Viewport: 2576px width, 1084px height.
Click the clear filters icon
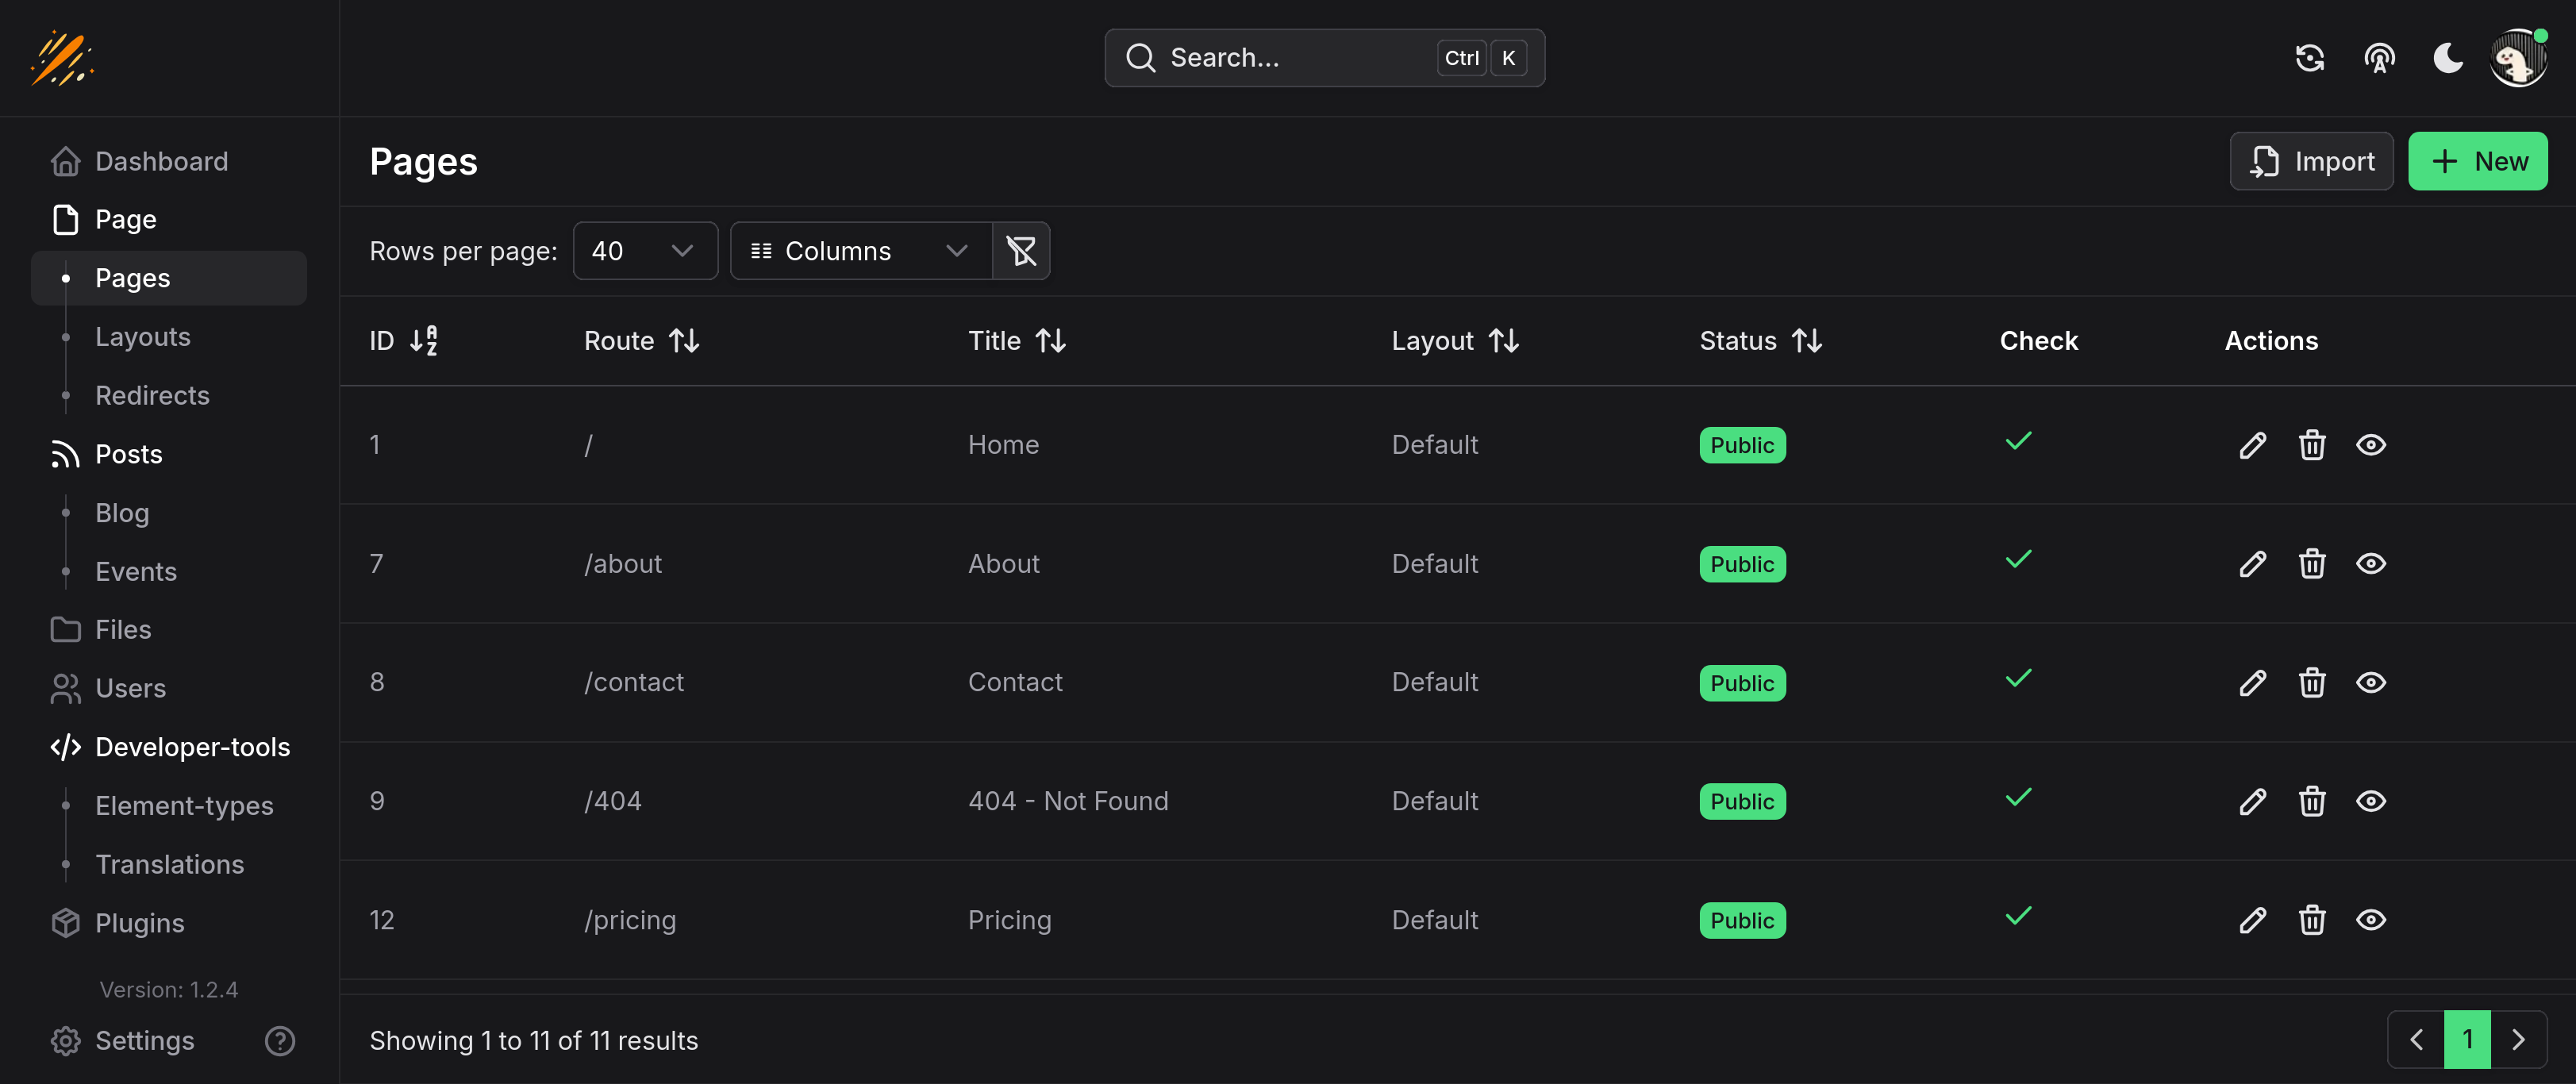tap(1020, 251)
